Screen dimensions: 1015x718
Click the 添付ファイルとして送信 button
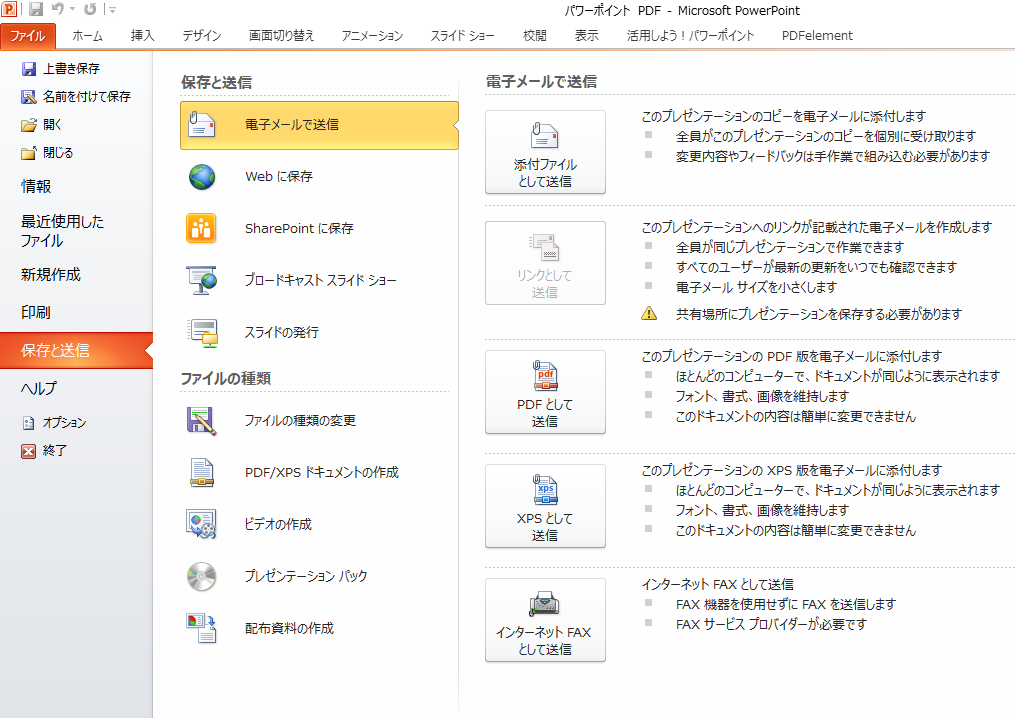(x=545, y=152)
